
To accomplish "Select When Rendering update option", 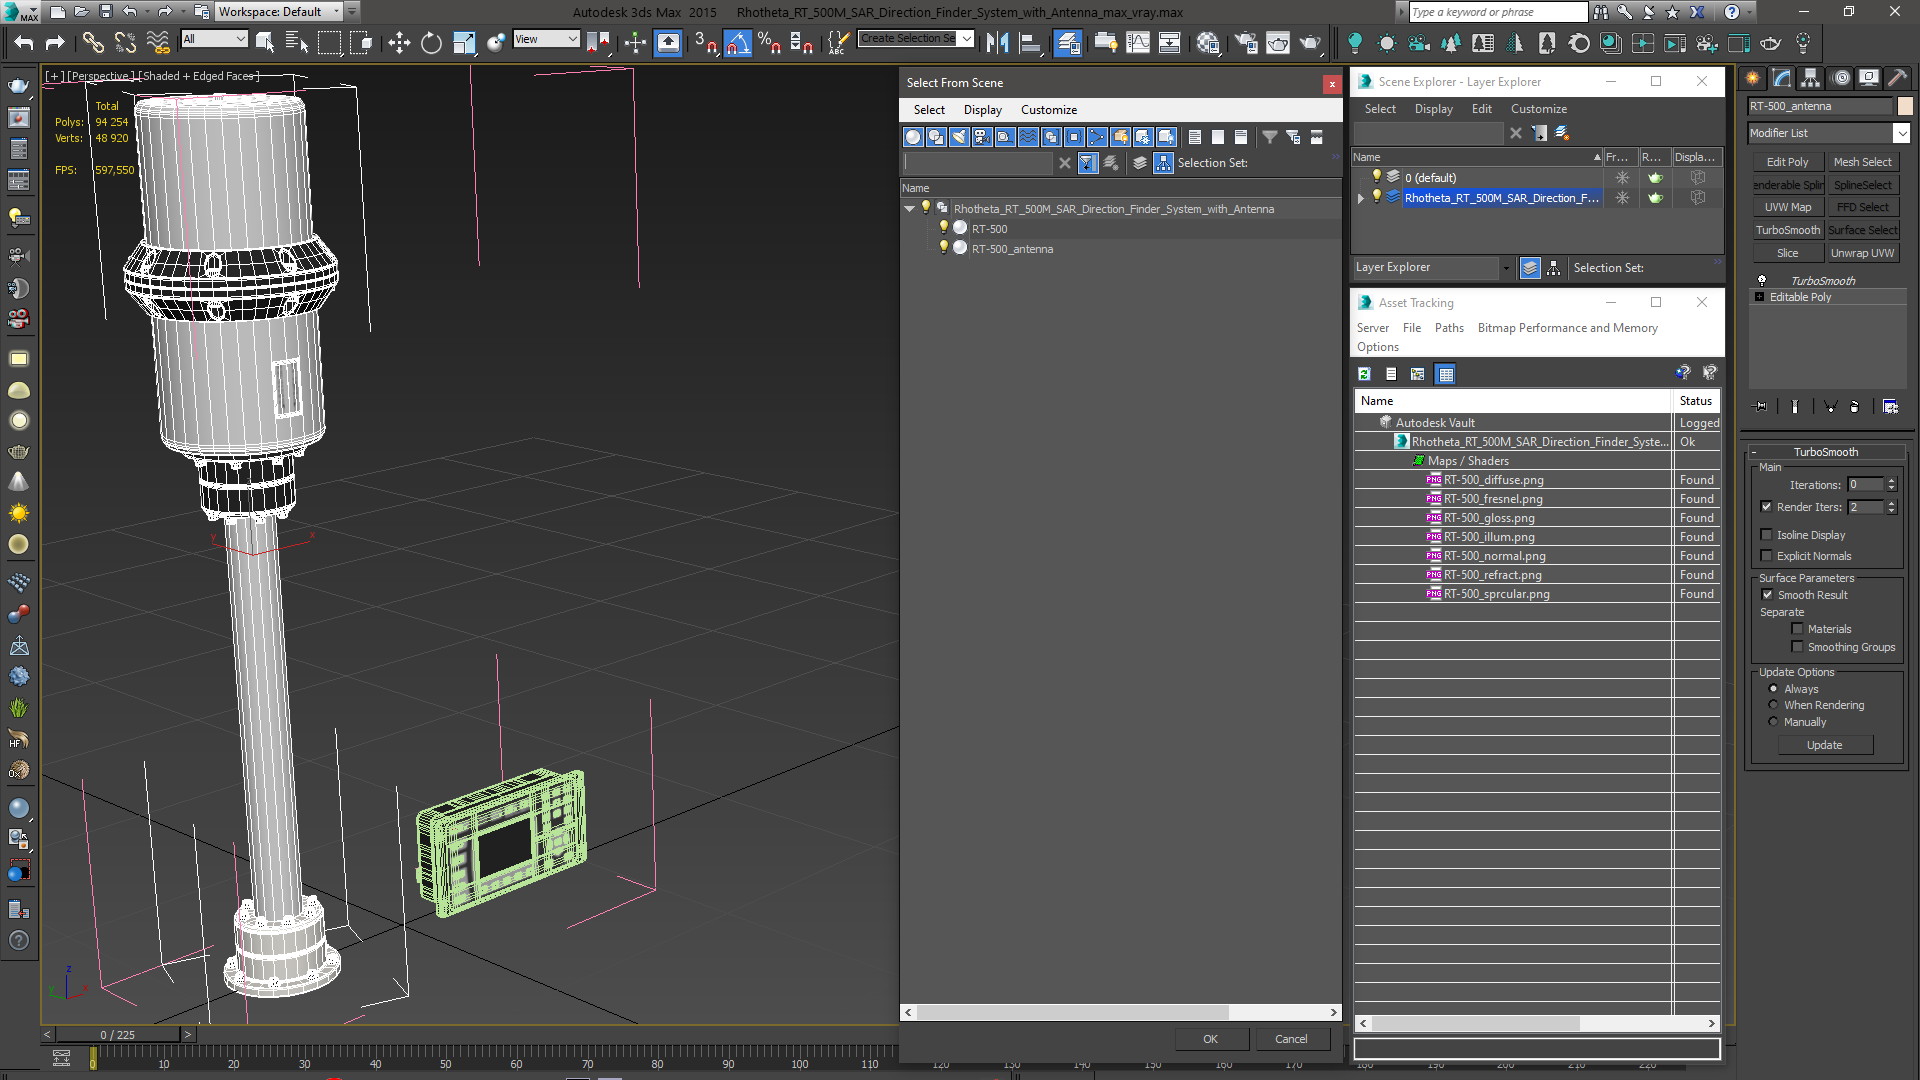I will (1773, 705).
